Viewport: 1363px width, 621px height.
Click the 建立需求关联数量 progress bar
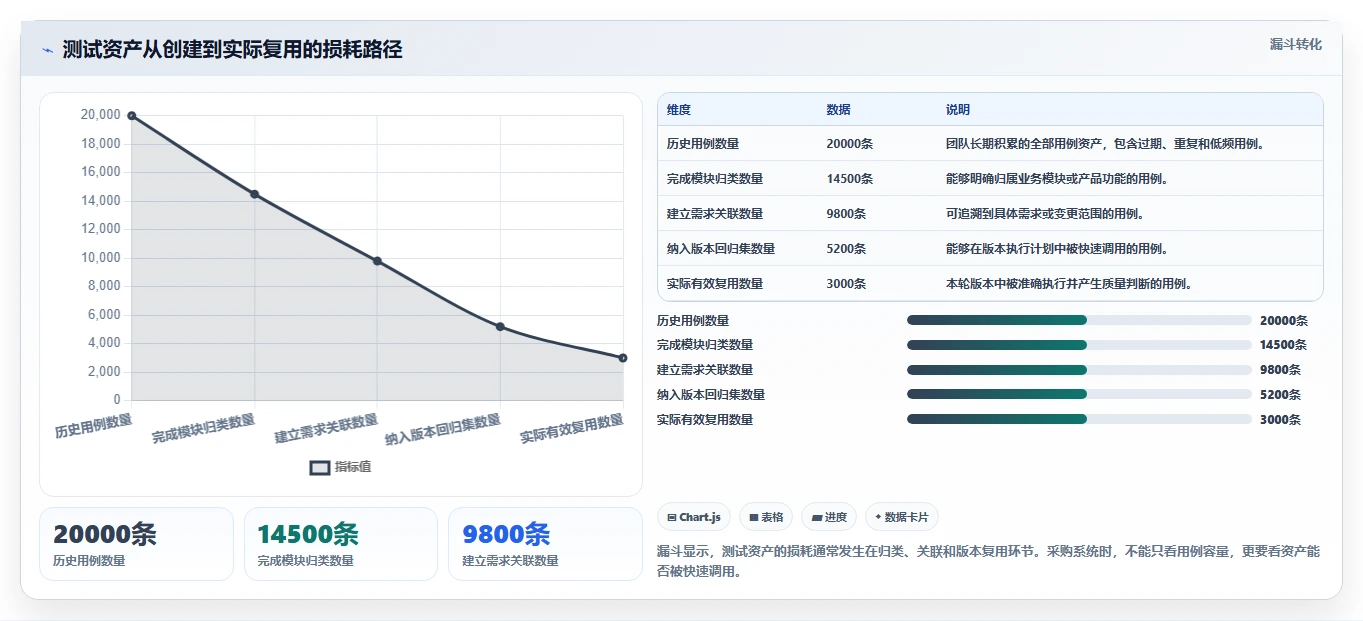1079,370
